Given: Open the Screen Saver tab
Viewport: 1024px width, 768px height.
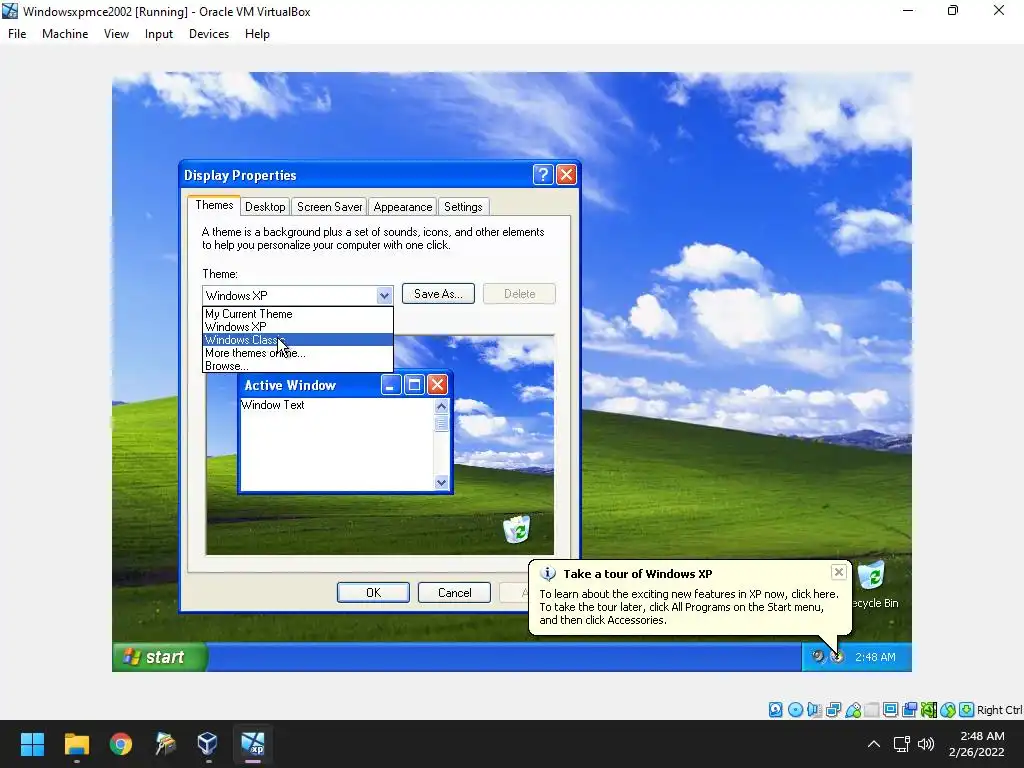Looking at the screenshot, I should 329,207.
